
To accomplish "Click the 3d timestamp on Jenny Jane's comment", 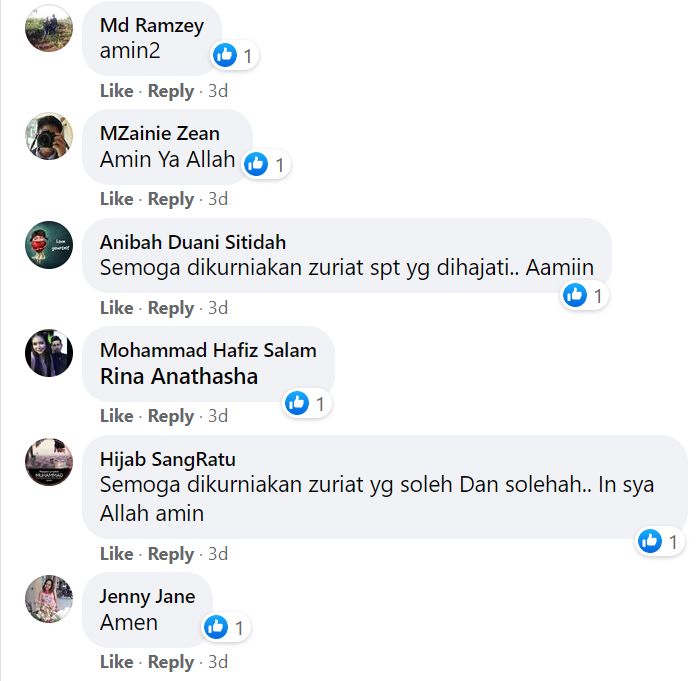I will 218,662.
